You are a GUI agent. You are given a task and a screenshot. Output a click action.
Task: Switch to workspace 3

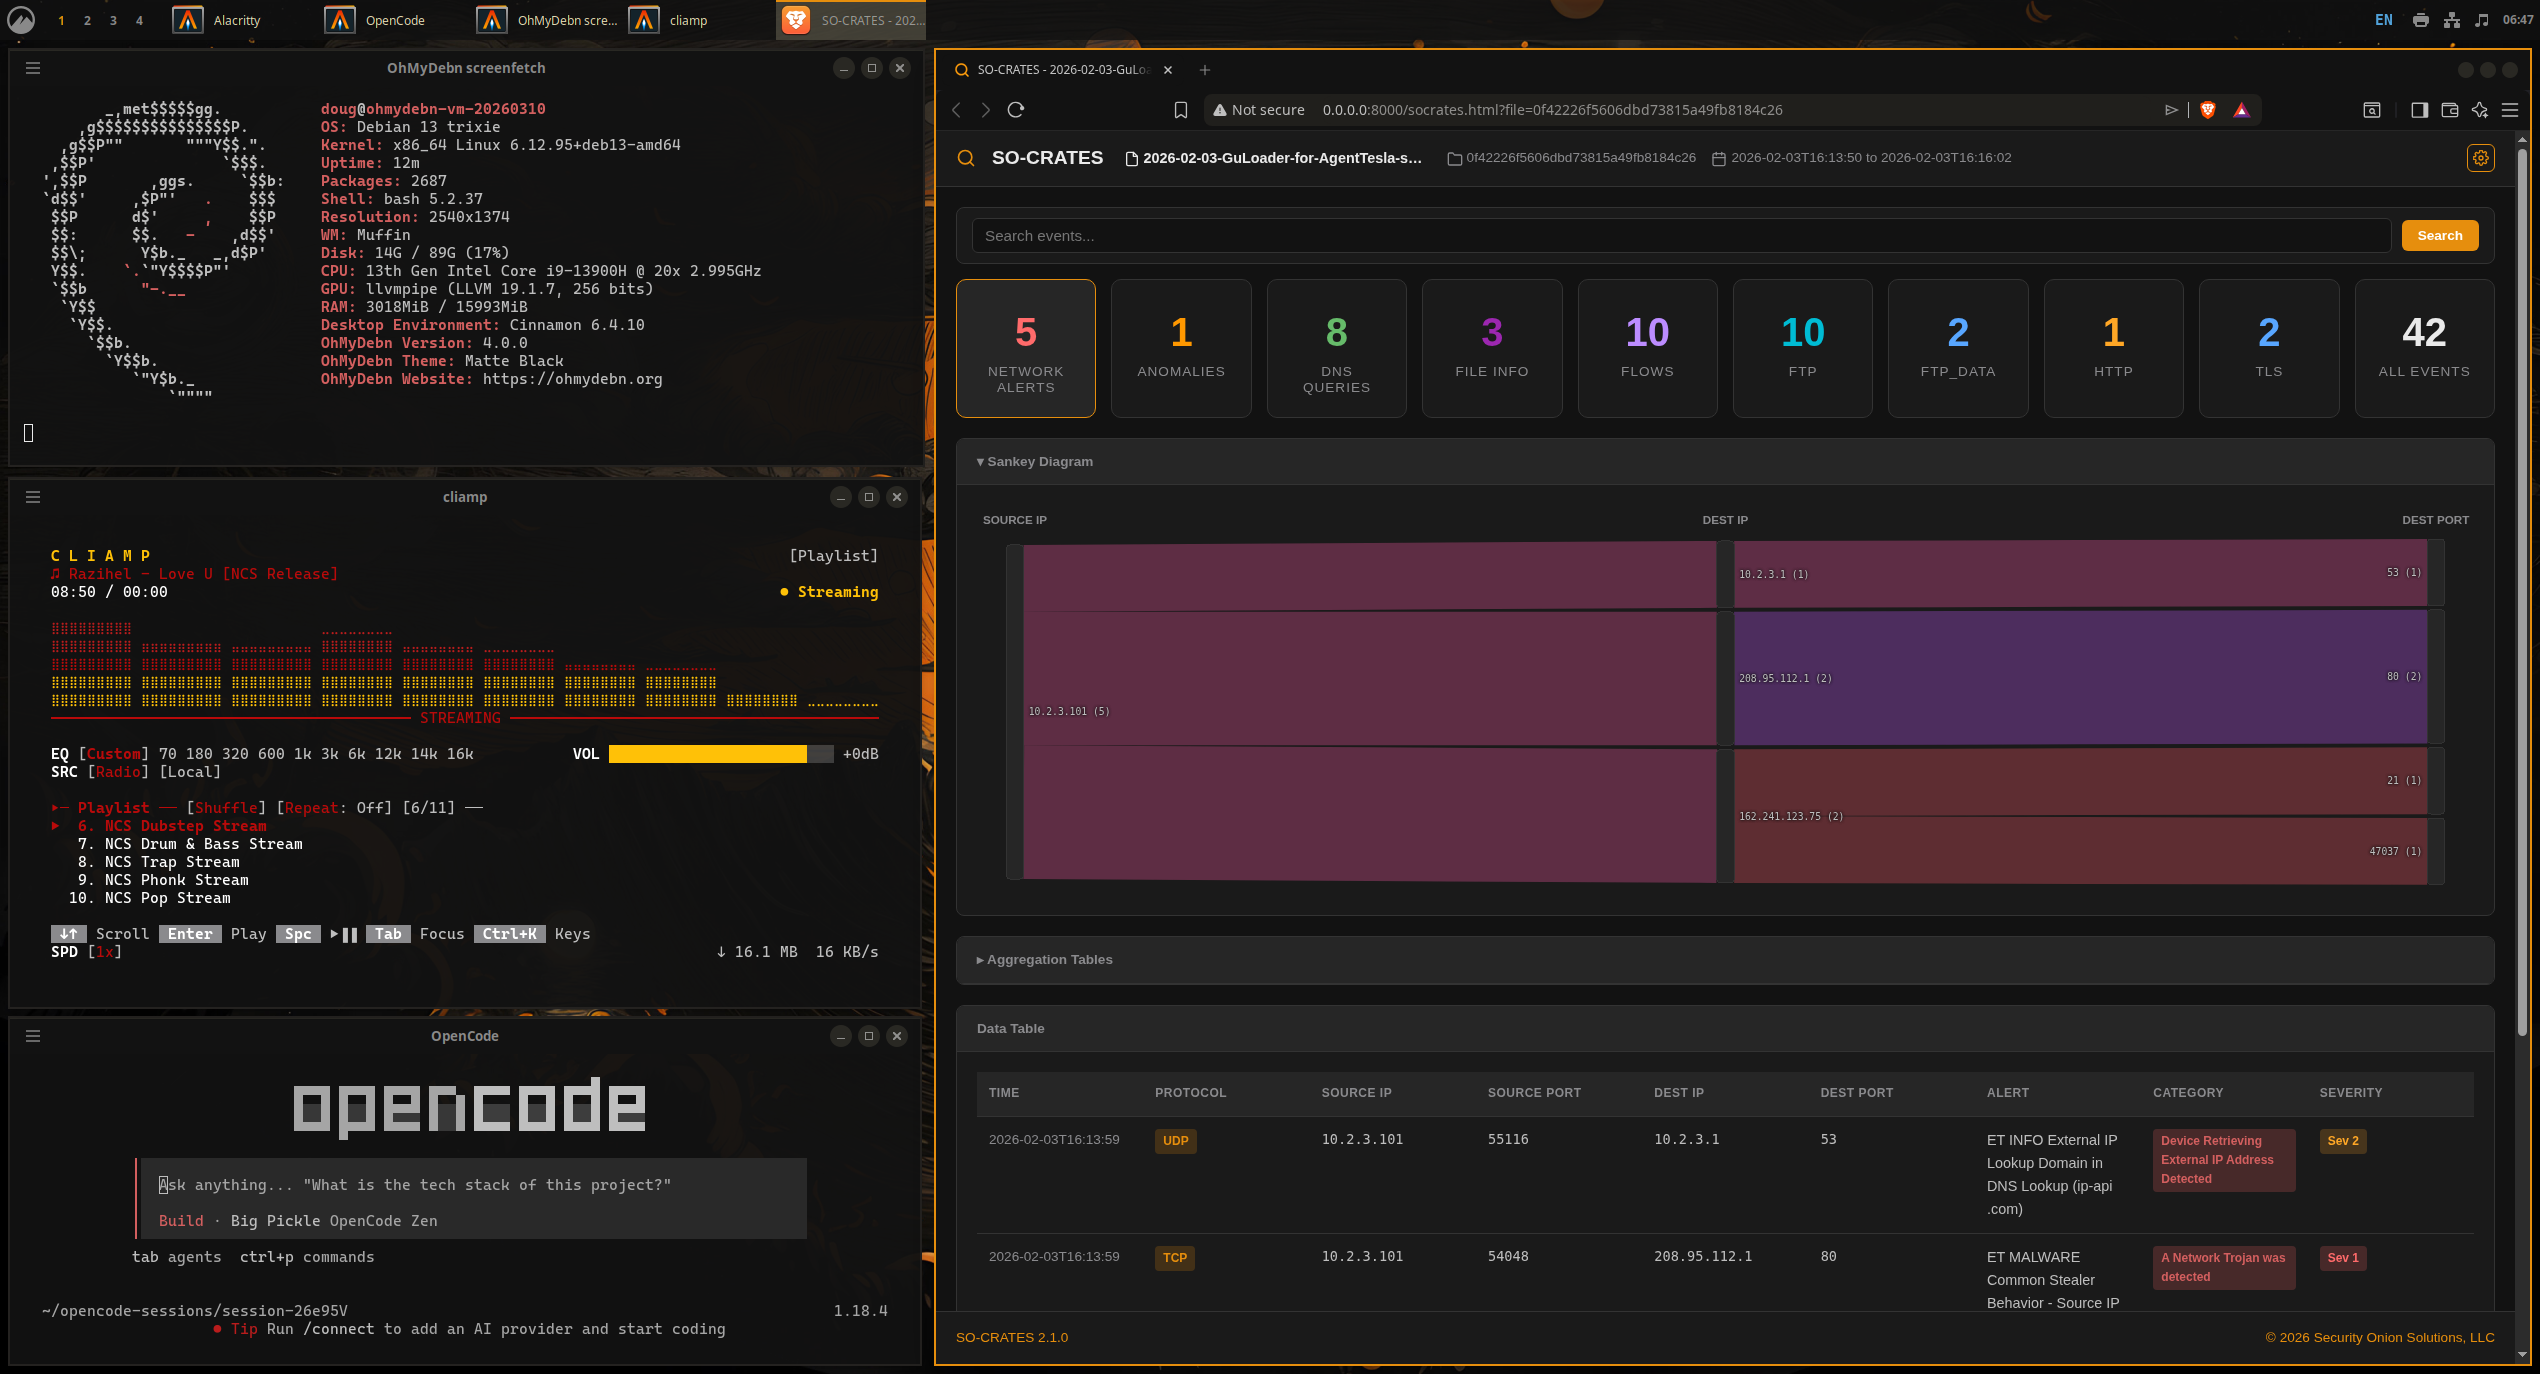click(113, 20)
